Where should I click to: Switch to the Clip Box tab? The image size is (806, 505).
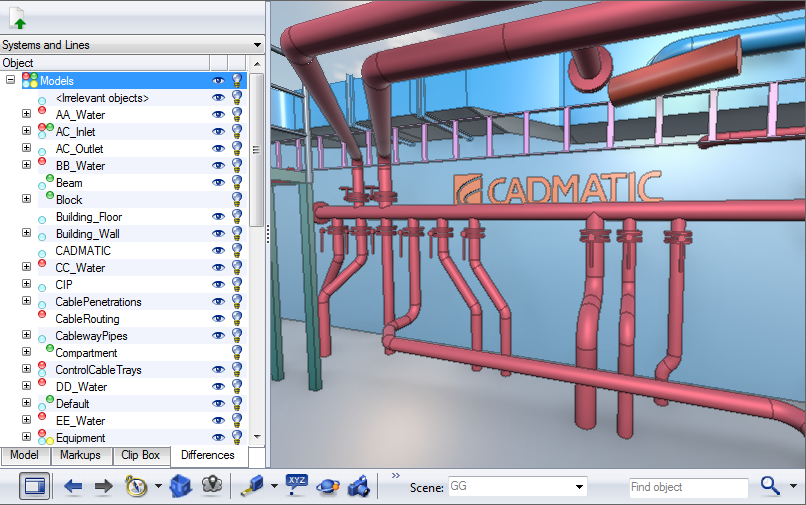pos(140,455)
